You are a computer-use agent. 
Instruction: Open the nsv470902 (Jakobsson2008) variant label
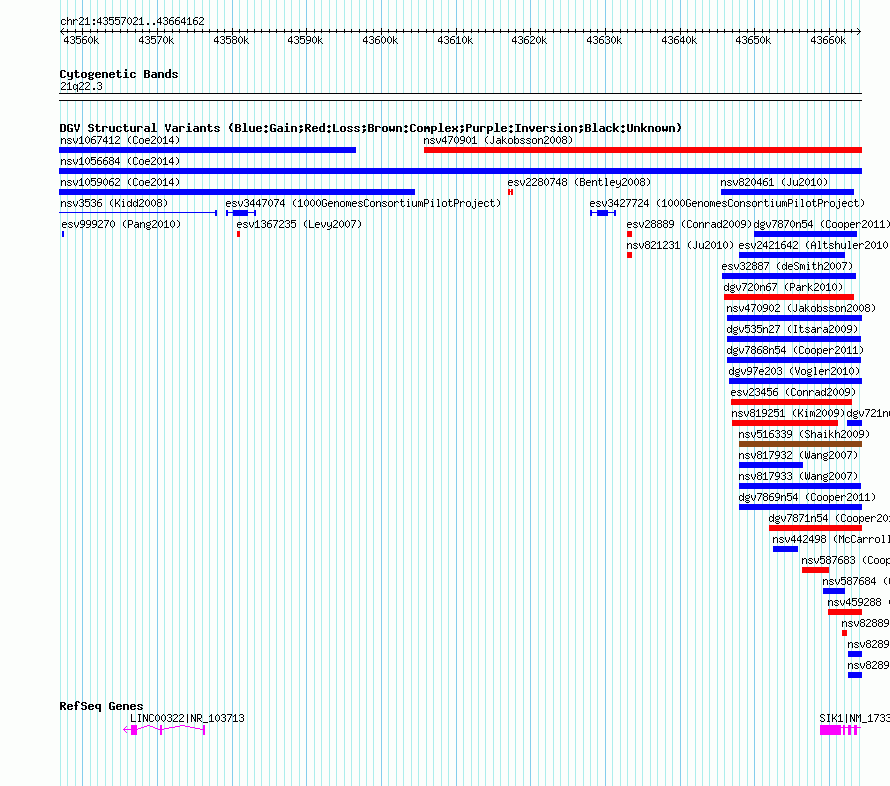pyautogui.click(x=801, y=308)
